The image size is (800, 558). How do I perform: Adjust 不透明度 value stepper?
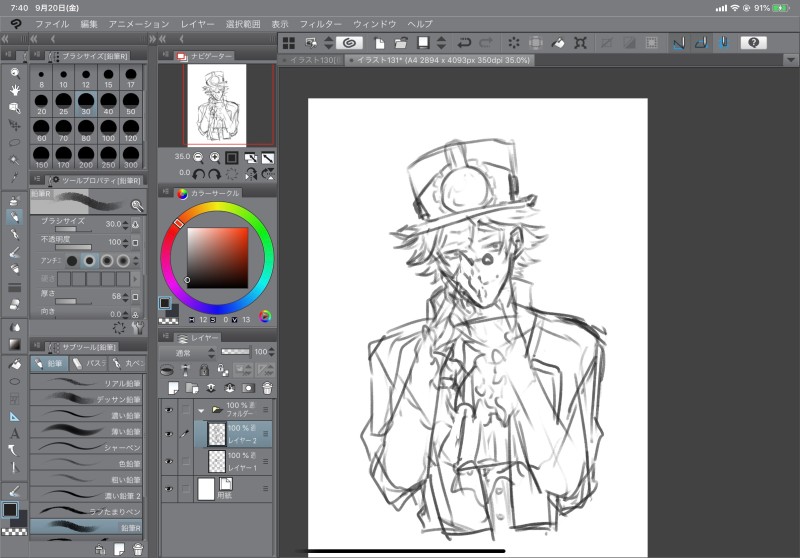tap(126, 242)
